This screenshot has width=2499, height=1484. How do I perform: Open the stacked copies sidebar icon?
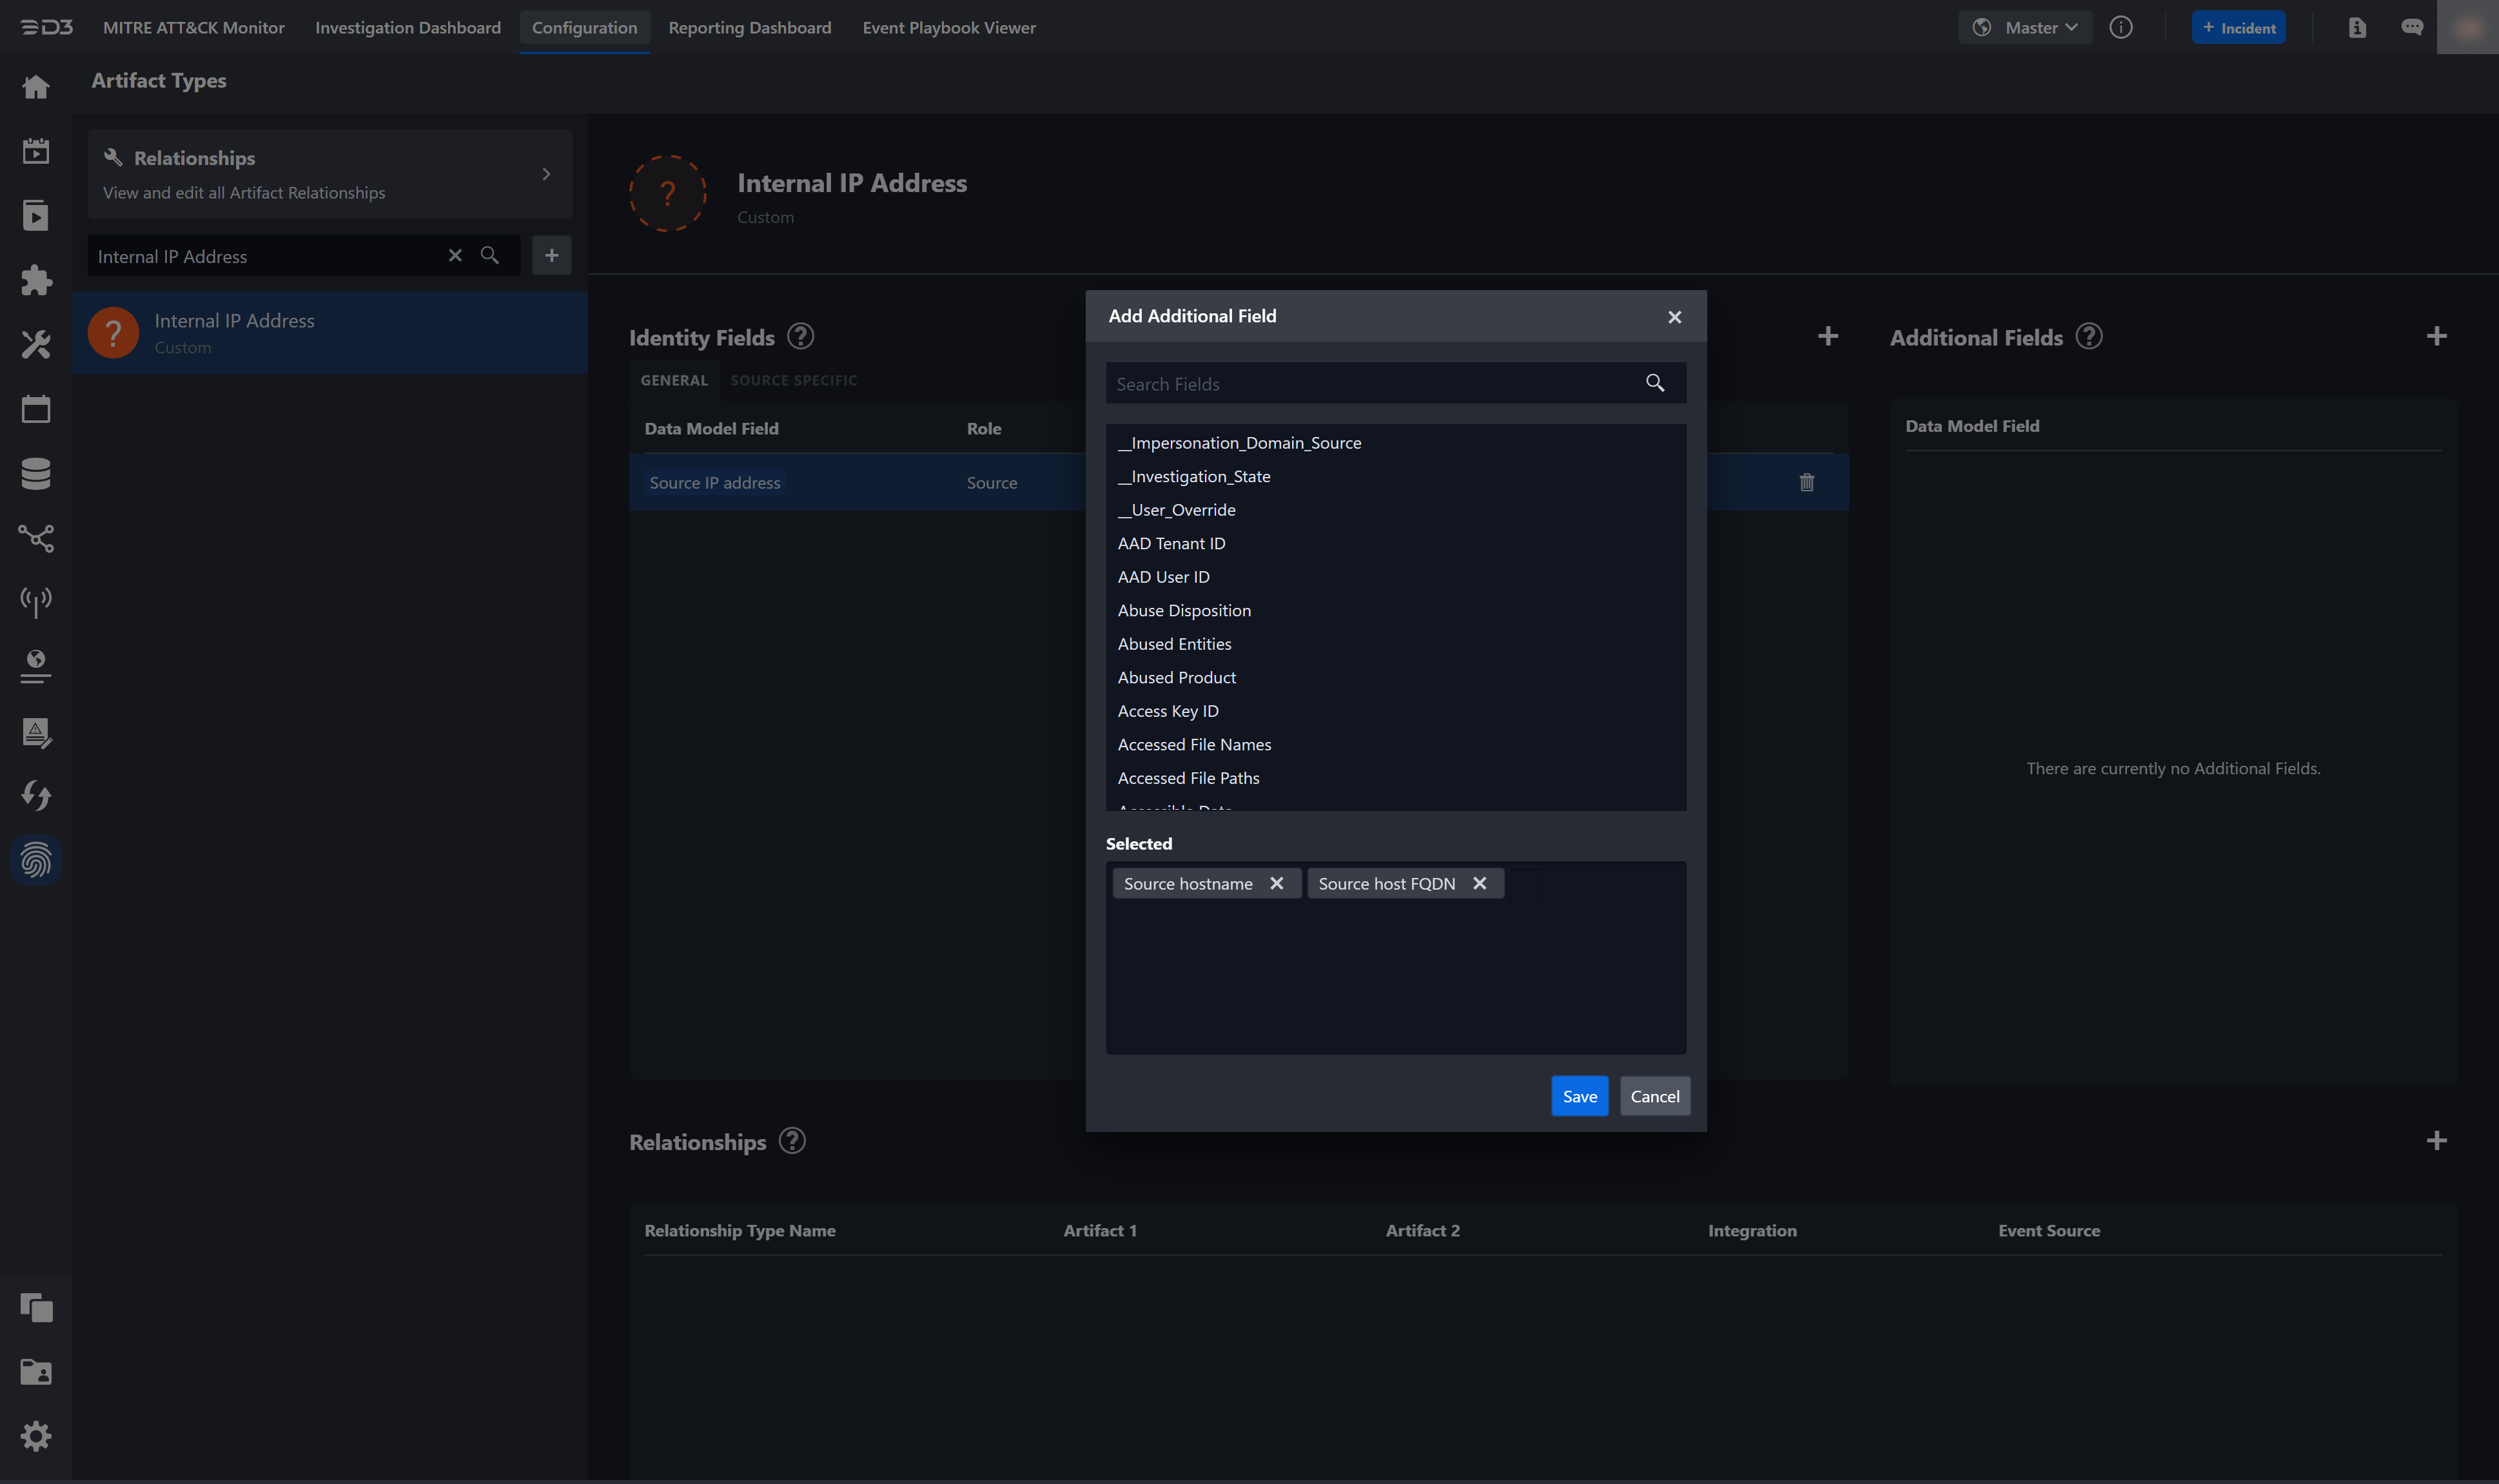point(36,1307)
